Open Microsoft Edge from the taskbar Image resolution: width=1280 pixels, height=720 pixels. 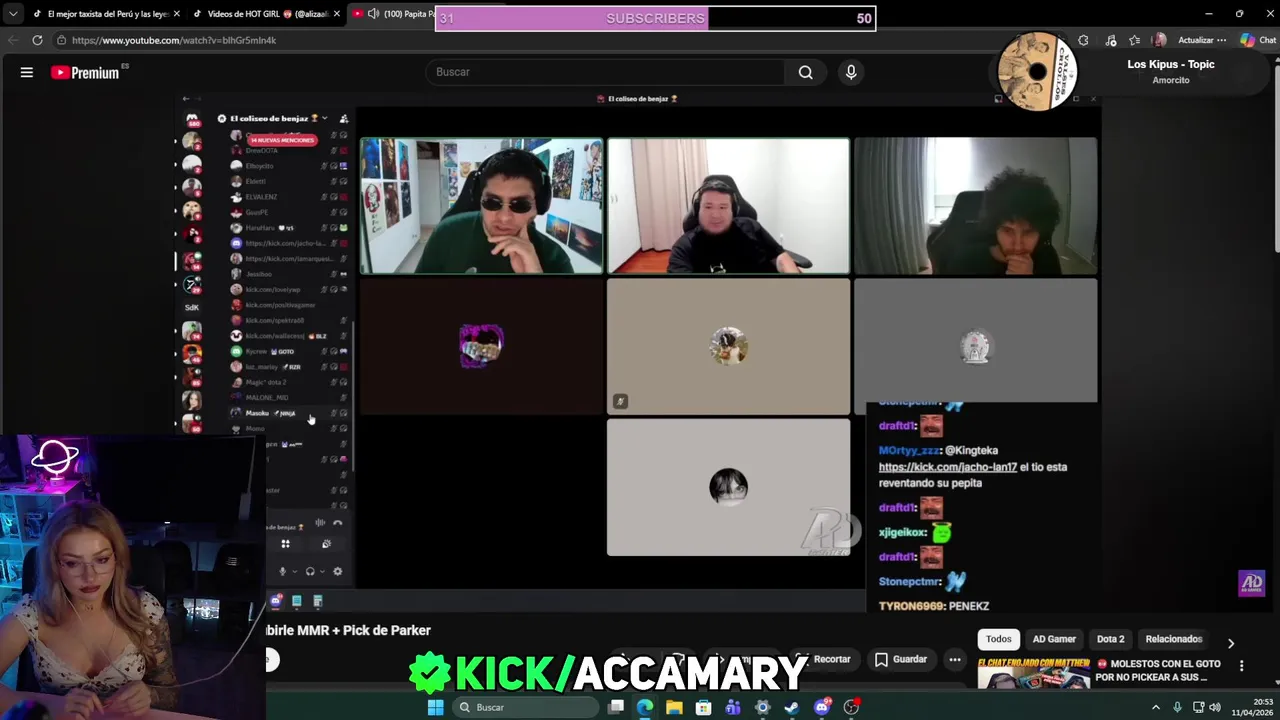pyautogui.click(x=645, y=707)
